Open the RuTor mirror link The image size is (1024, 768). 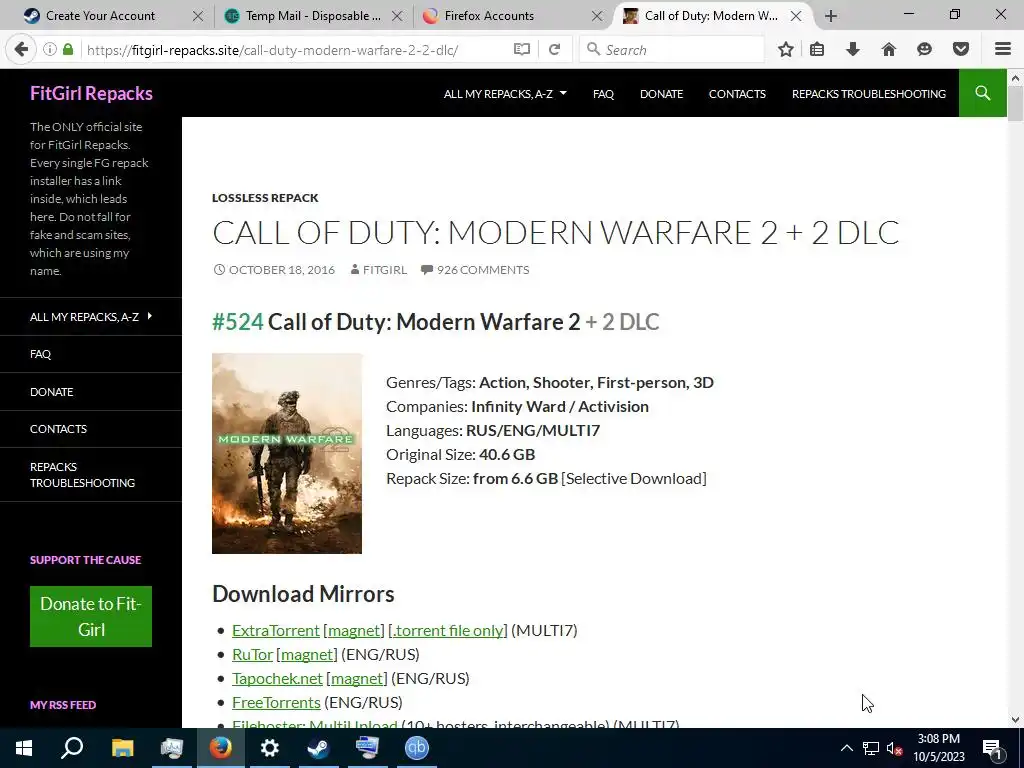(x=252, y=654)
